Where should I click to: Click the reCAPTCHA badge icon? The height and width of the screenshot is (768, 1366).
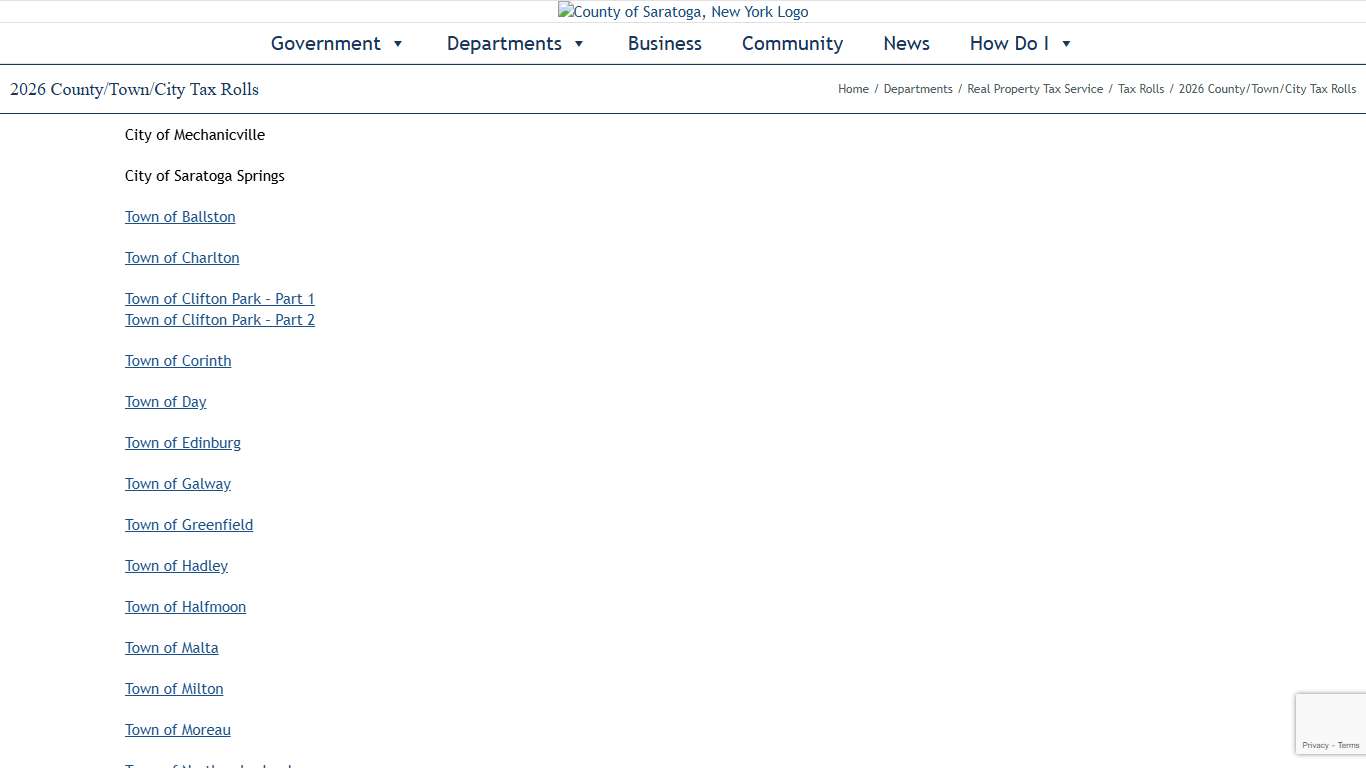1330,716
